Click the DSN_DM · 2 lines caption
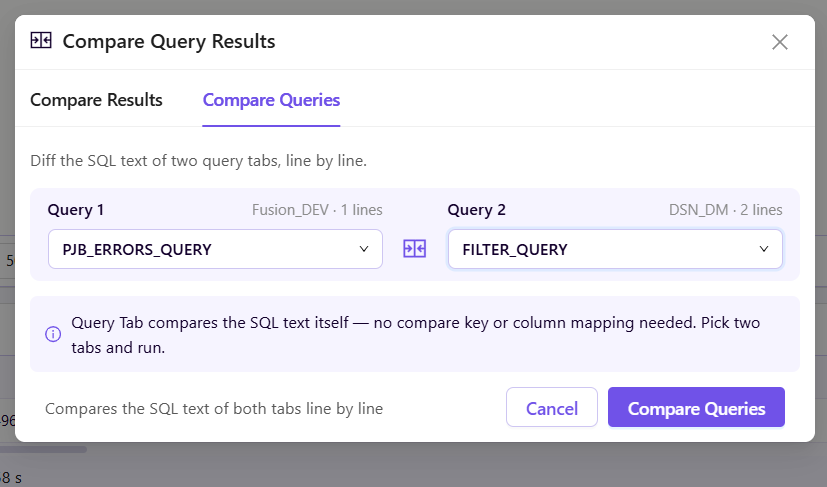This screenshot has height=487, width=827. tap(725, 210)
